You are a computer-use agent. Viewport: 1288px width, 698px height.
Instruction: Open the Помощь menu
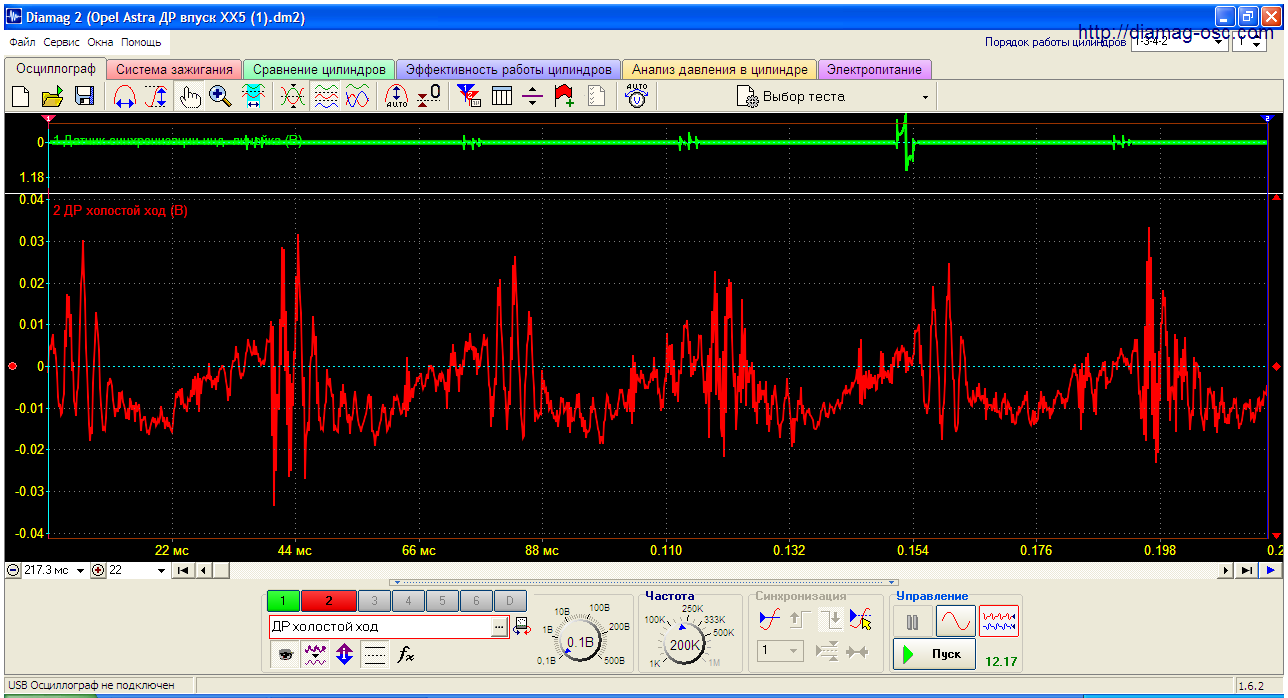pos(141,43)
